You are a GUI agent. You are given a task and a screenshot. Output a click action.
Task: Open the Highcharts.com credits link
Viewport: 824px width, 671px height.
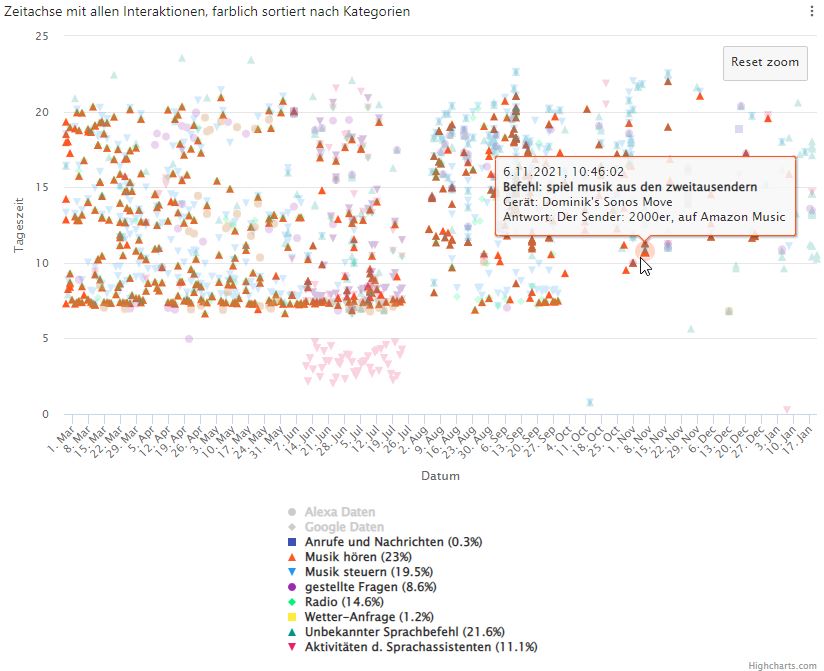point(782,666)
